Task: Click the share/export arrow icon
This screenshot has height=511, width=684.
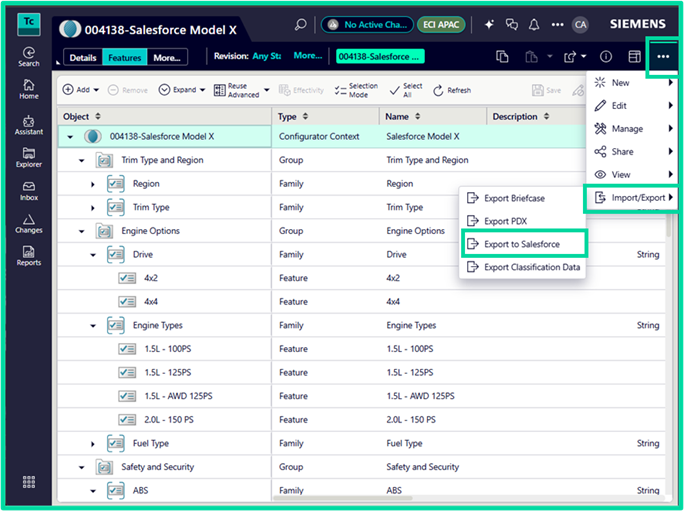Action: [570, 57]
